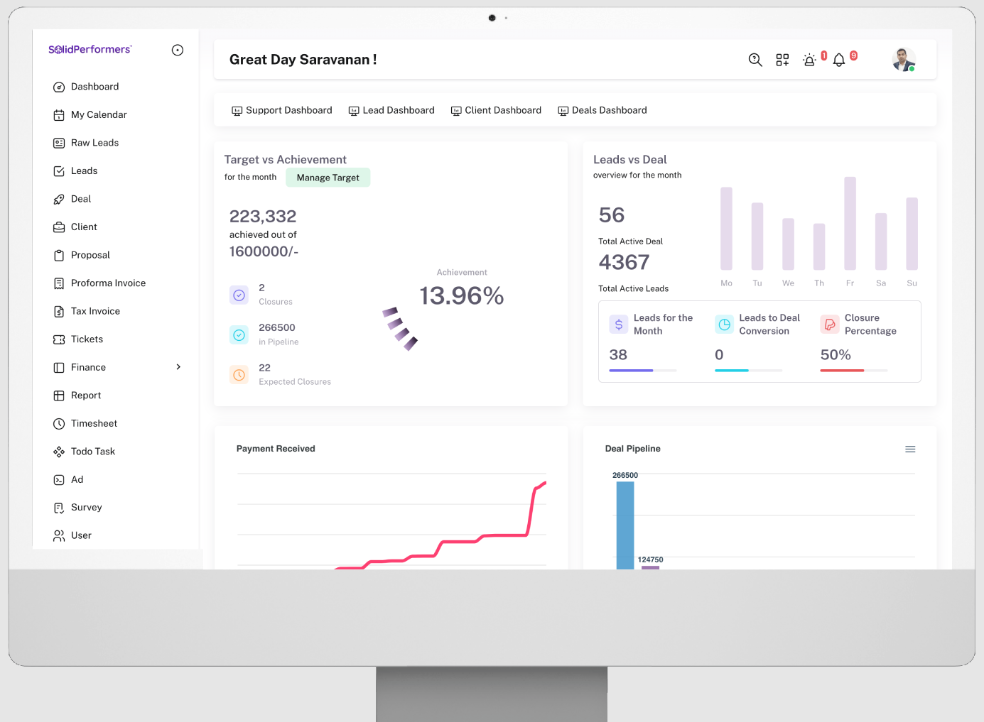The image size is (984, 722).
Task: Click the Closure Percentage icon
Action: point(829,324)
